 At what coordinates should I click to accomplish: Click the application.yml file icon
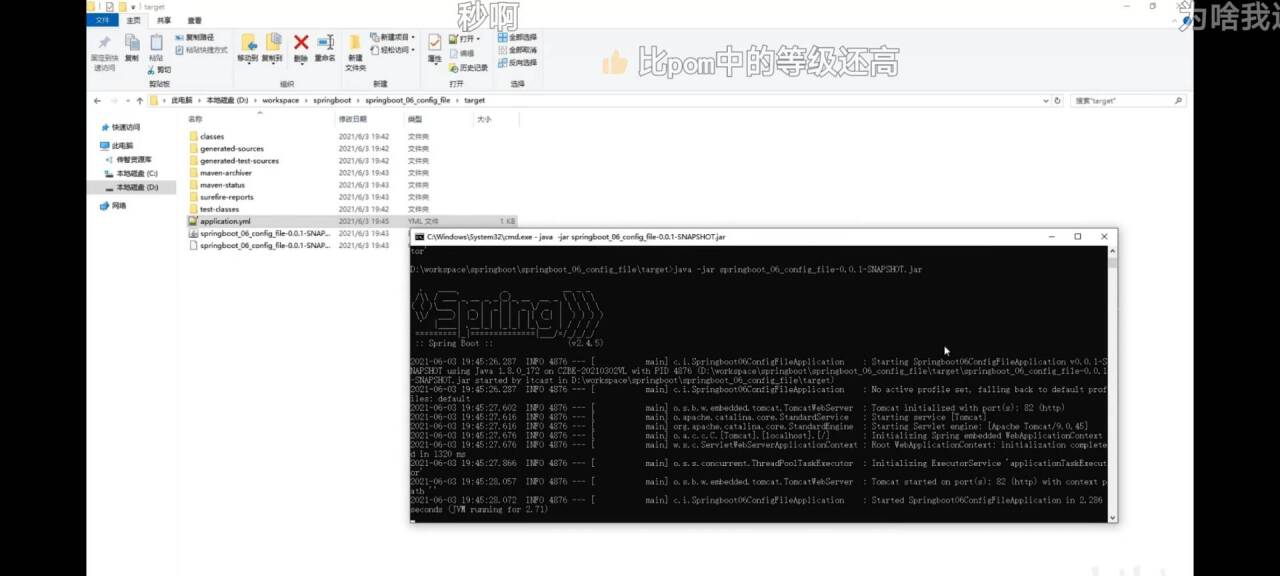[x=193, y=221]
